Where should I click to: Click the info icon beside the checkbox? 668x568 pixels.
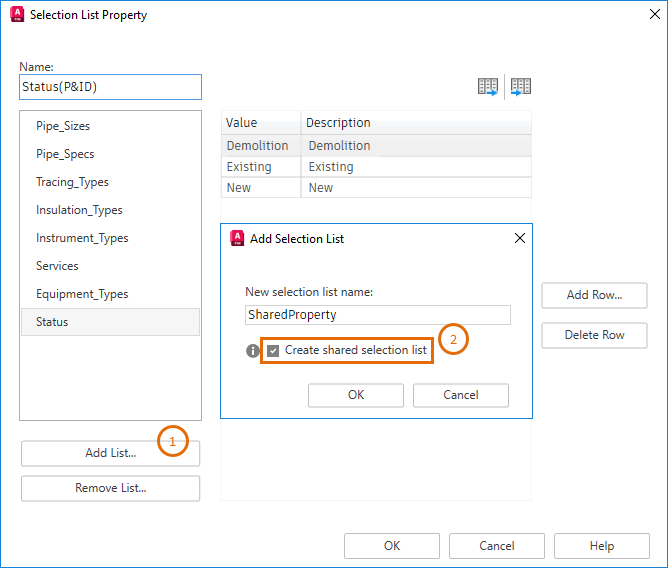pos(253,351)
